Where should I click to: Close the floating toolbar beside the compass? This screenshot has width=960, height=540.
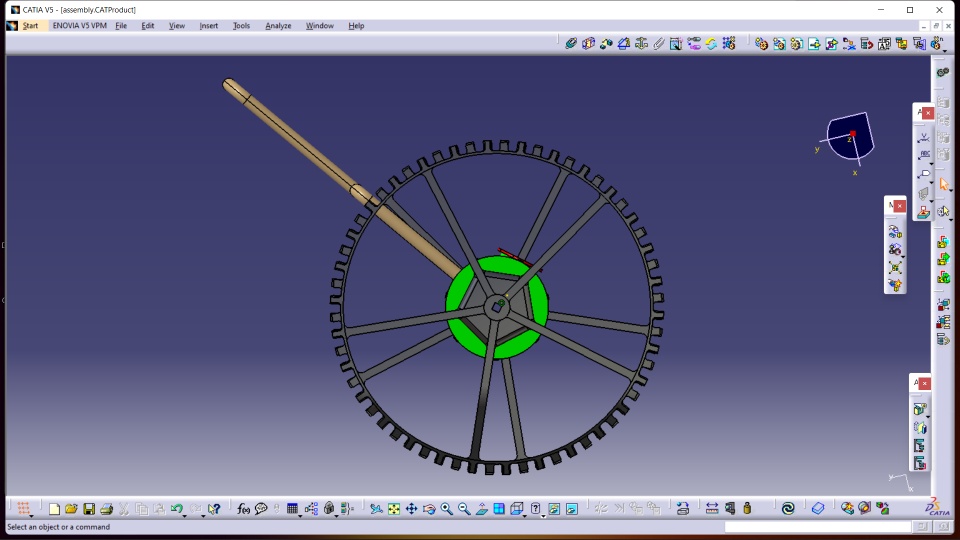[928, 113]
